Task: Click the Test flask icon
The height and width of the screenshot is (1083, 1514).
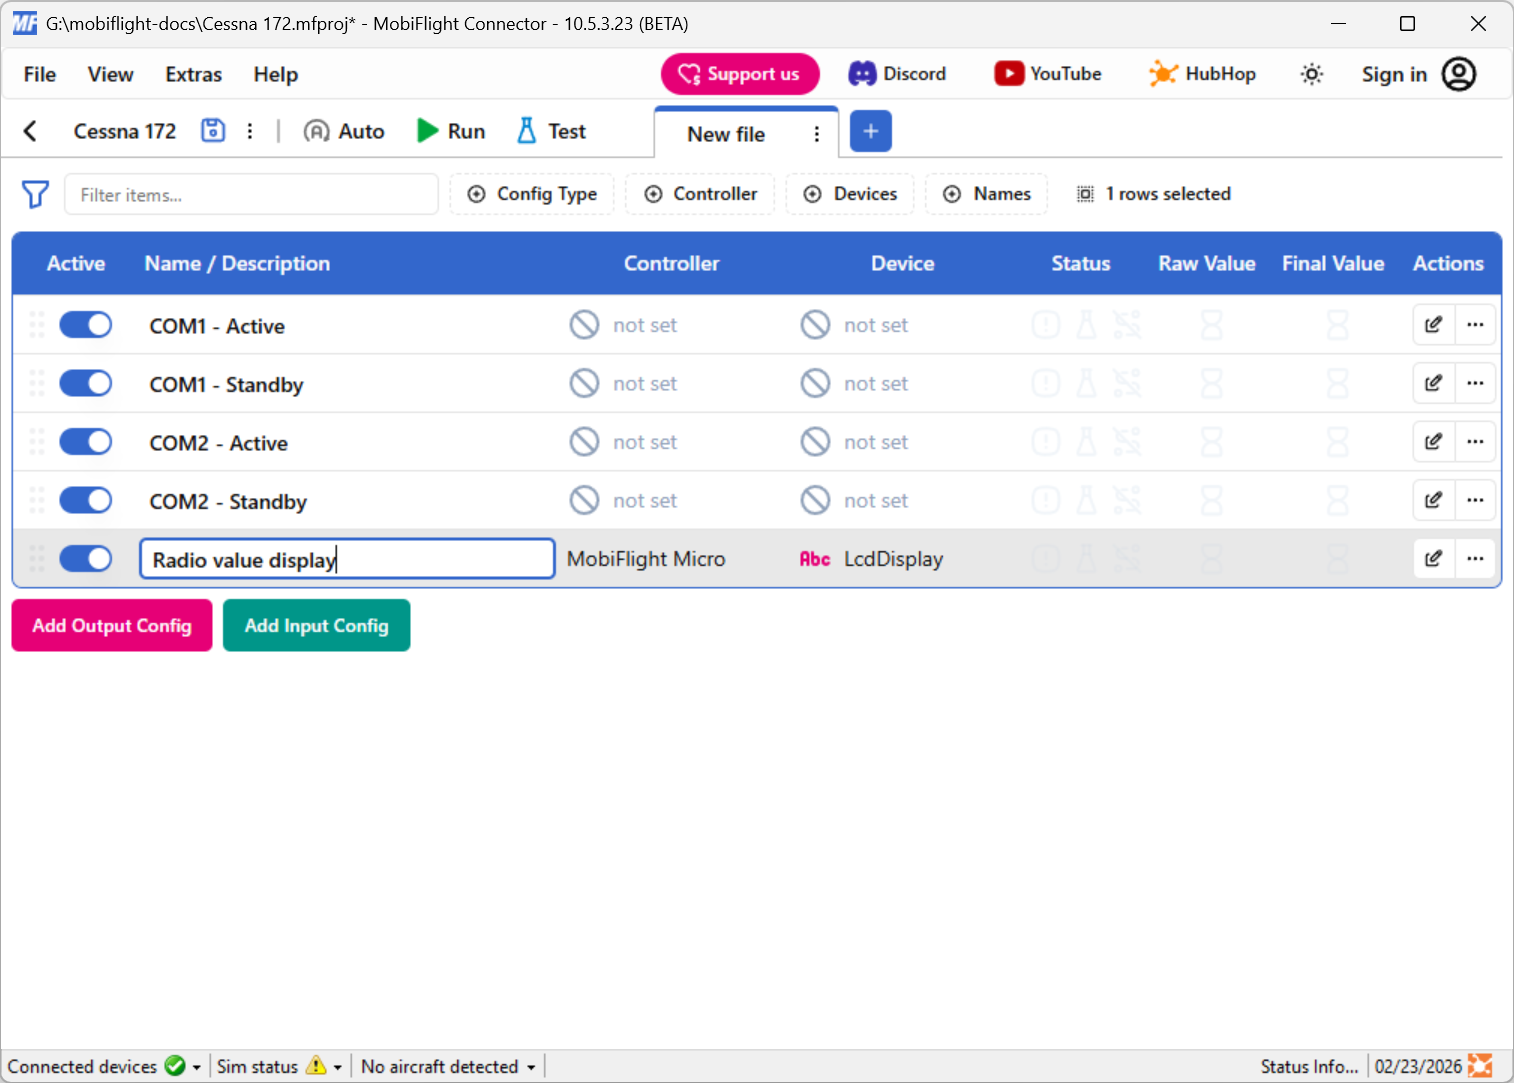Action: click(x=527, y=130)
